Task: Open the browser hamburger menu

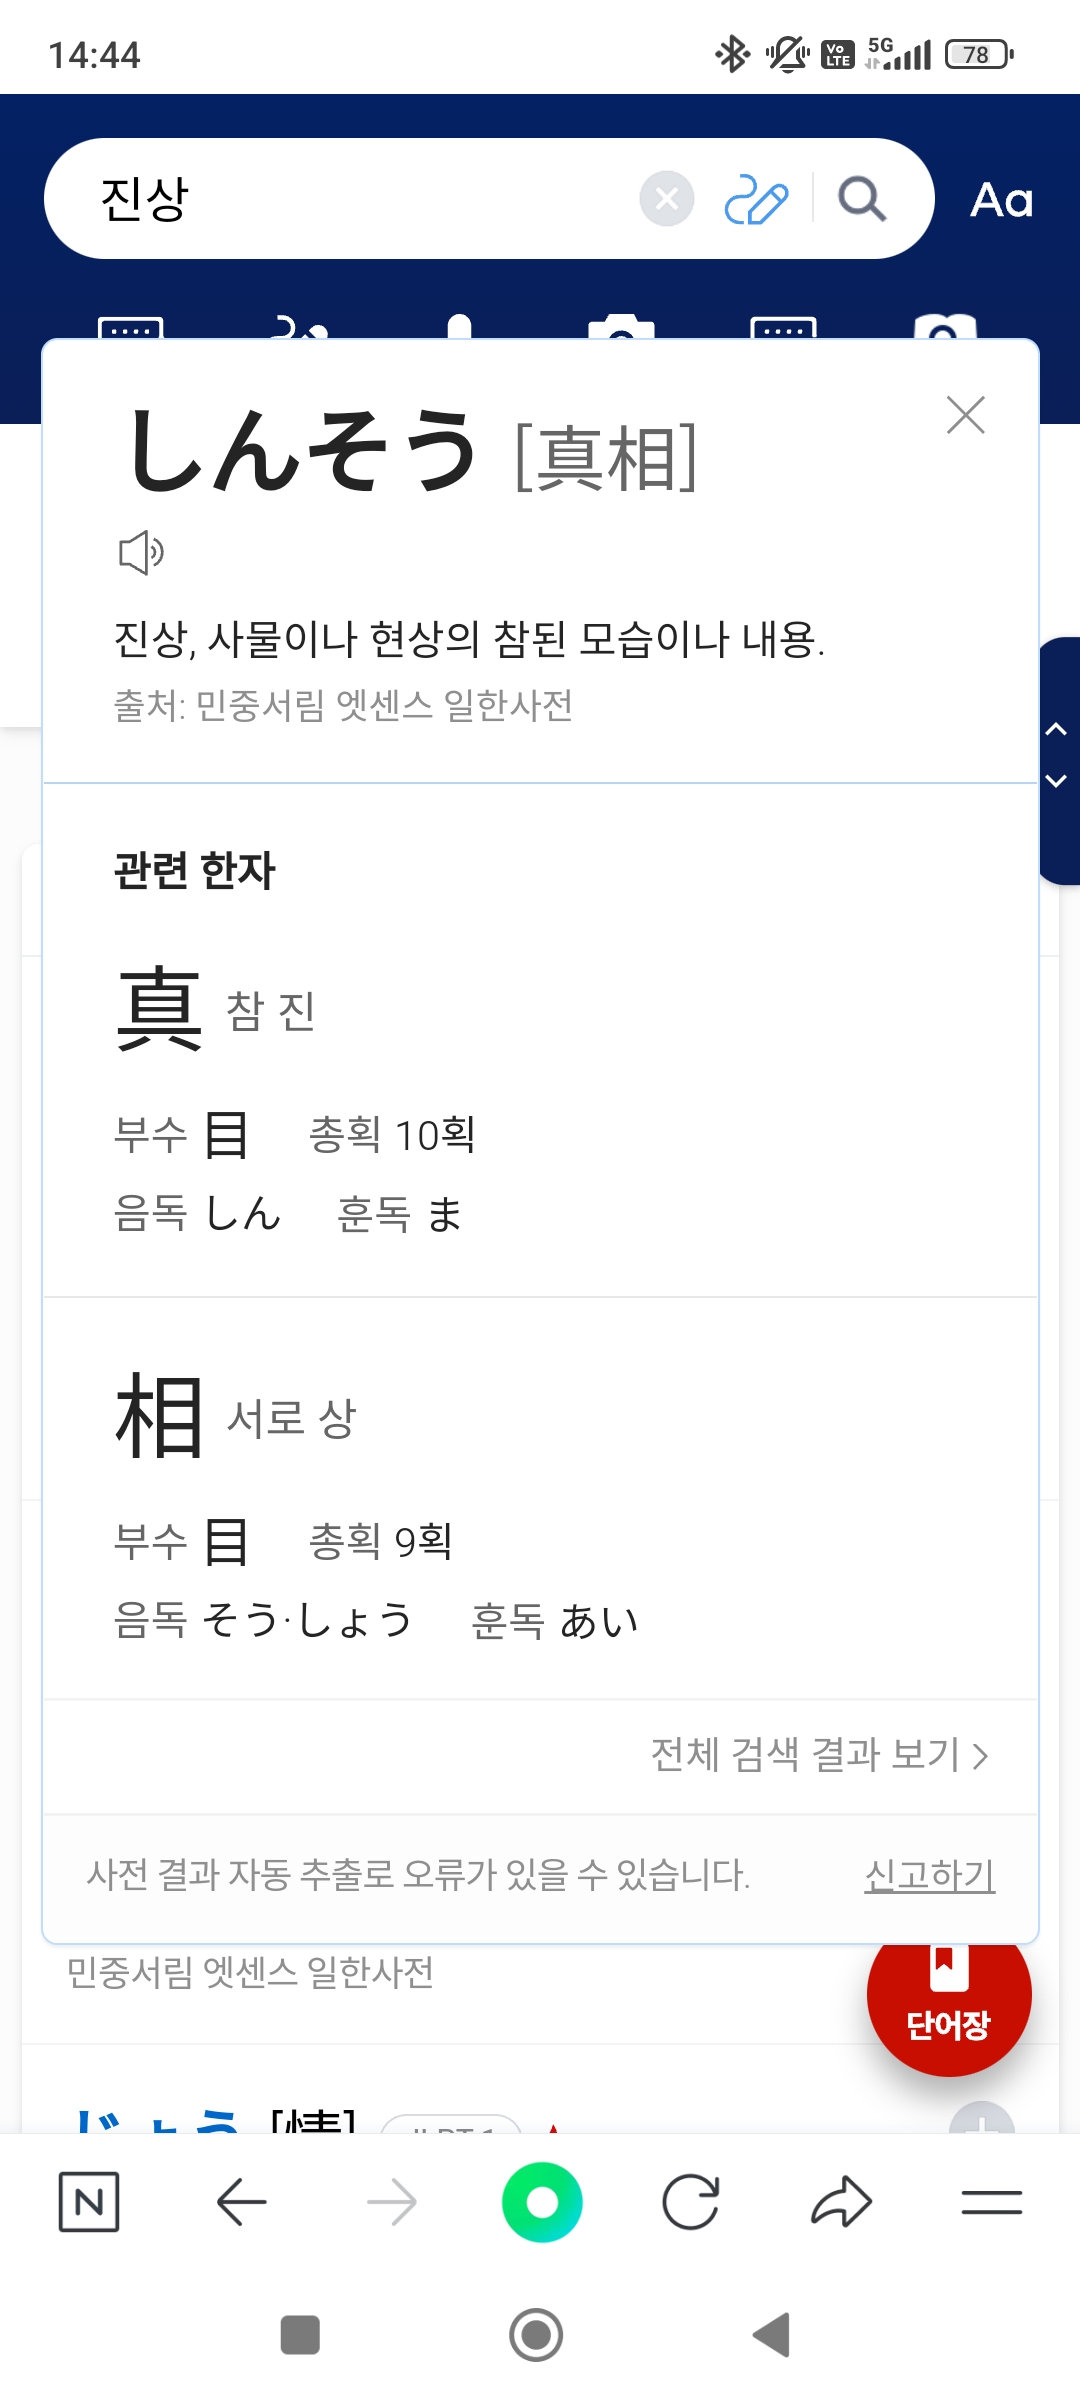Action: (x=991, y=2202)
